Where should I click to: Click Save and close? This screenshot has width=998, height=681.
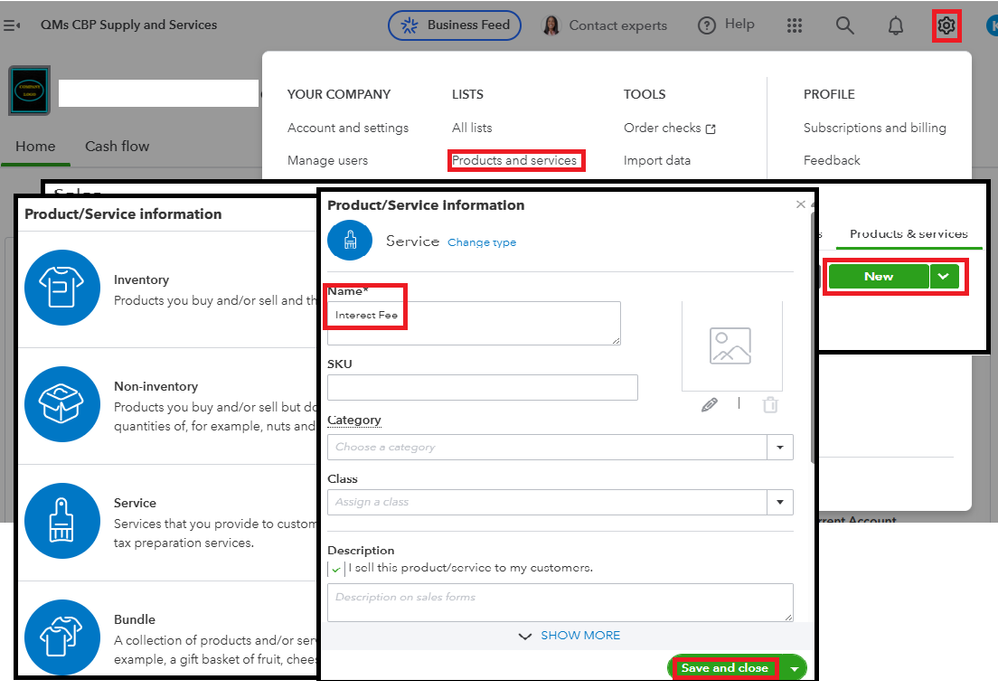(x=724, y=668)
